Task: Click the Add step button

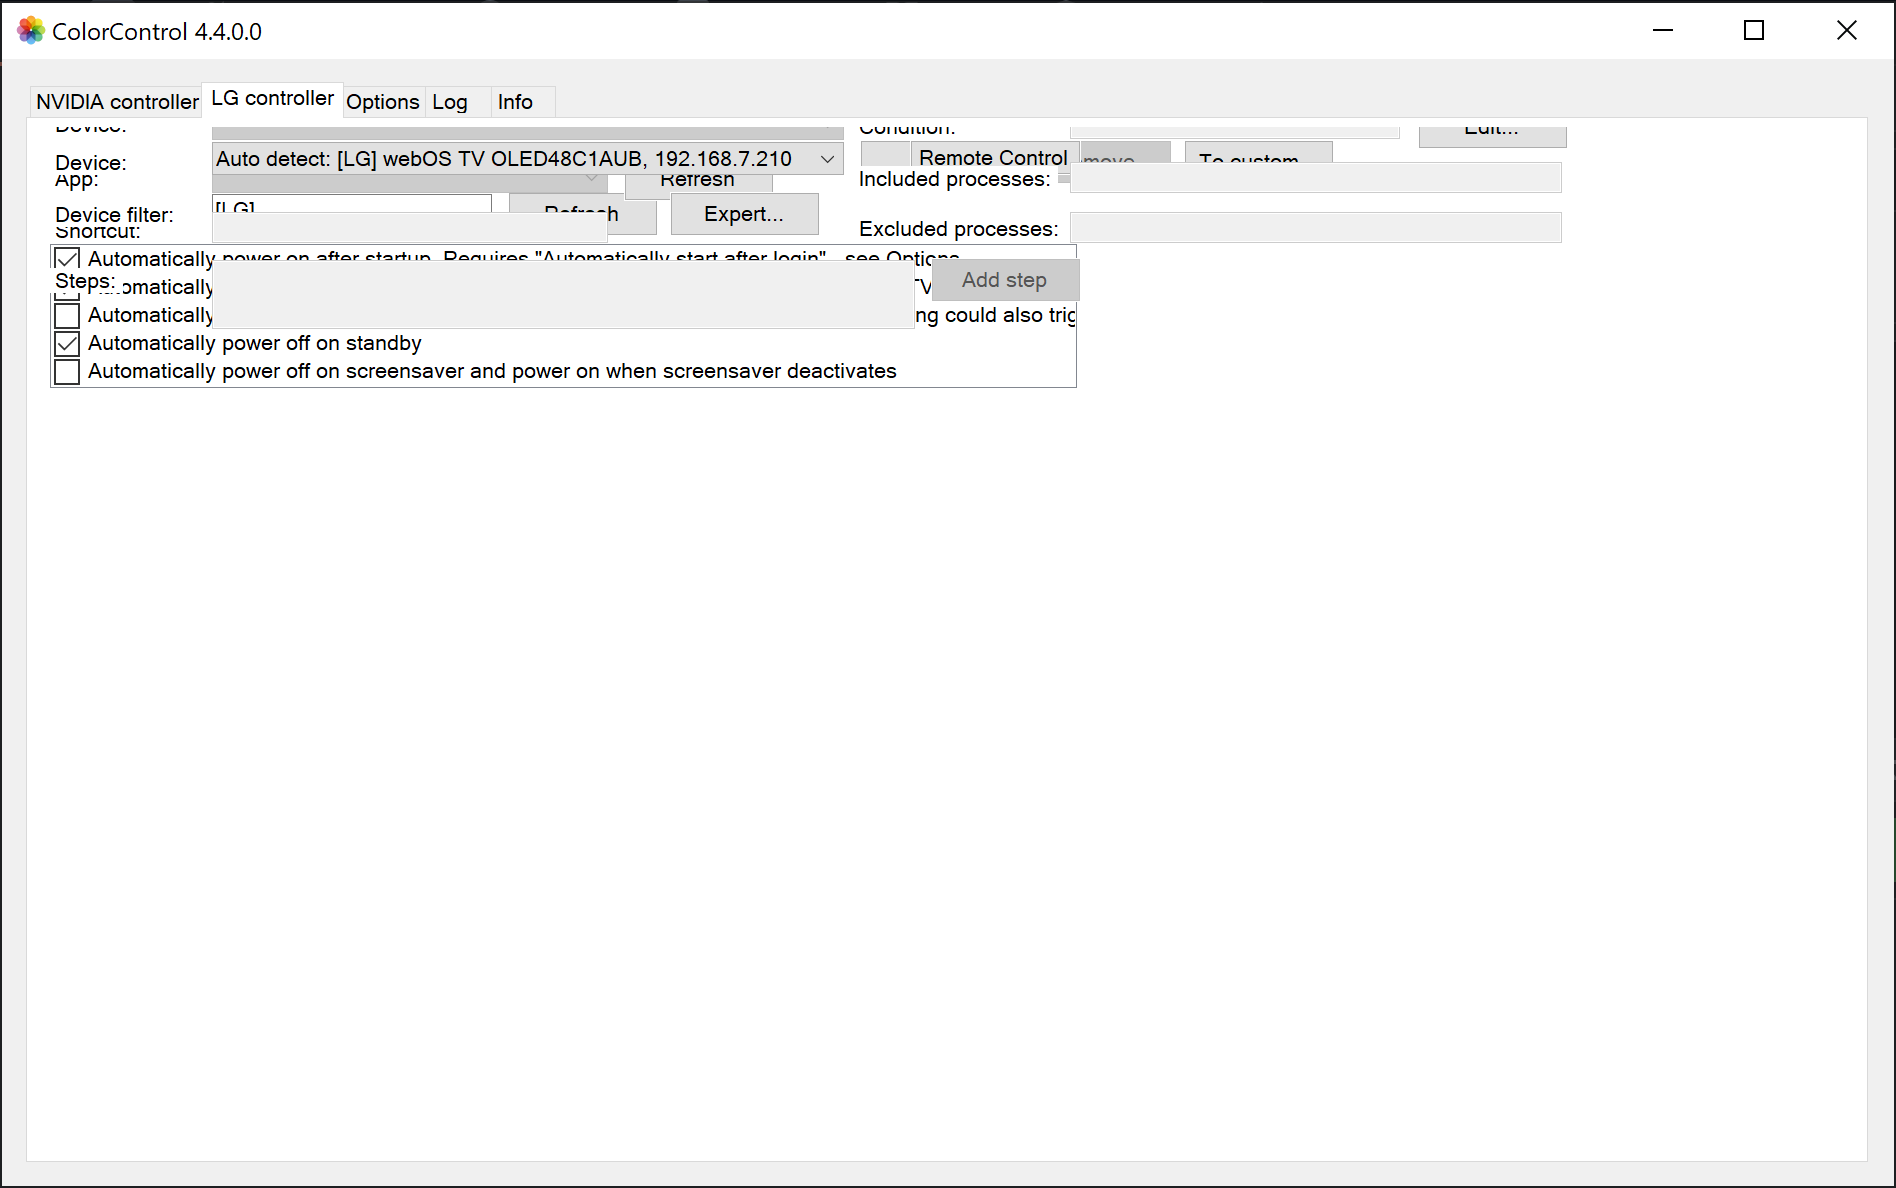Action: click(x=1004, y=280)
